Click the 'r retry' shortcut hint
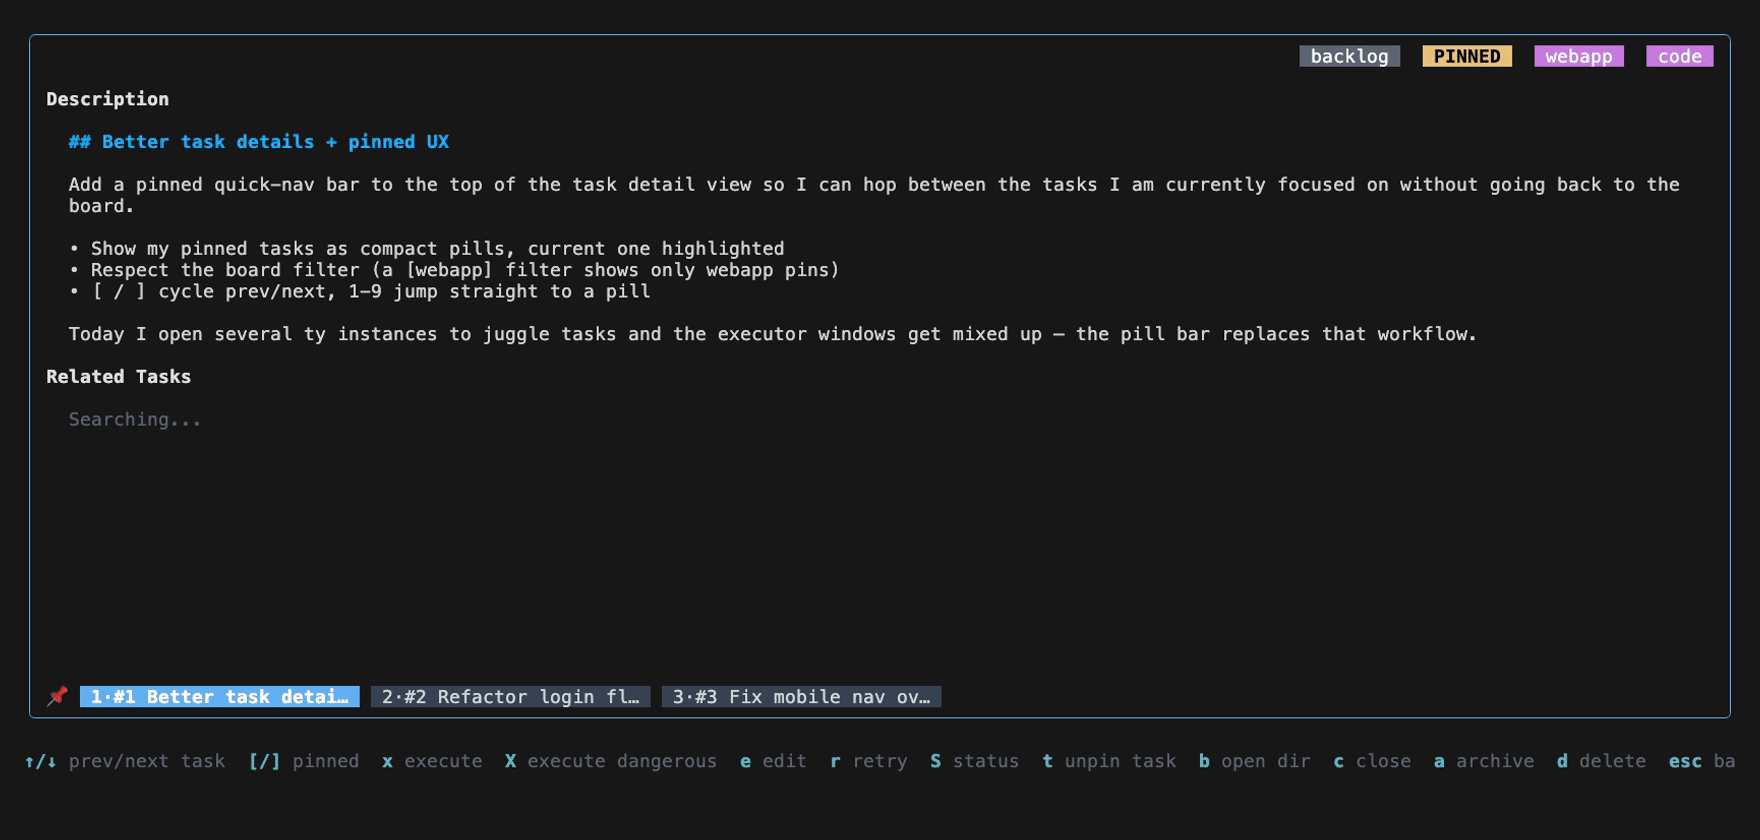1760x840 pixels. (869, 762)
